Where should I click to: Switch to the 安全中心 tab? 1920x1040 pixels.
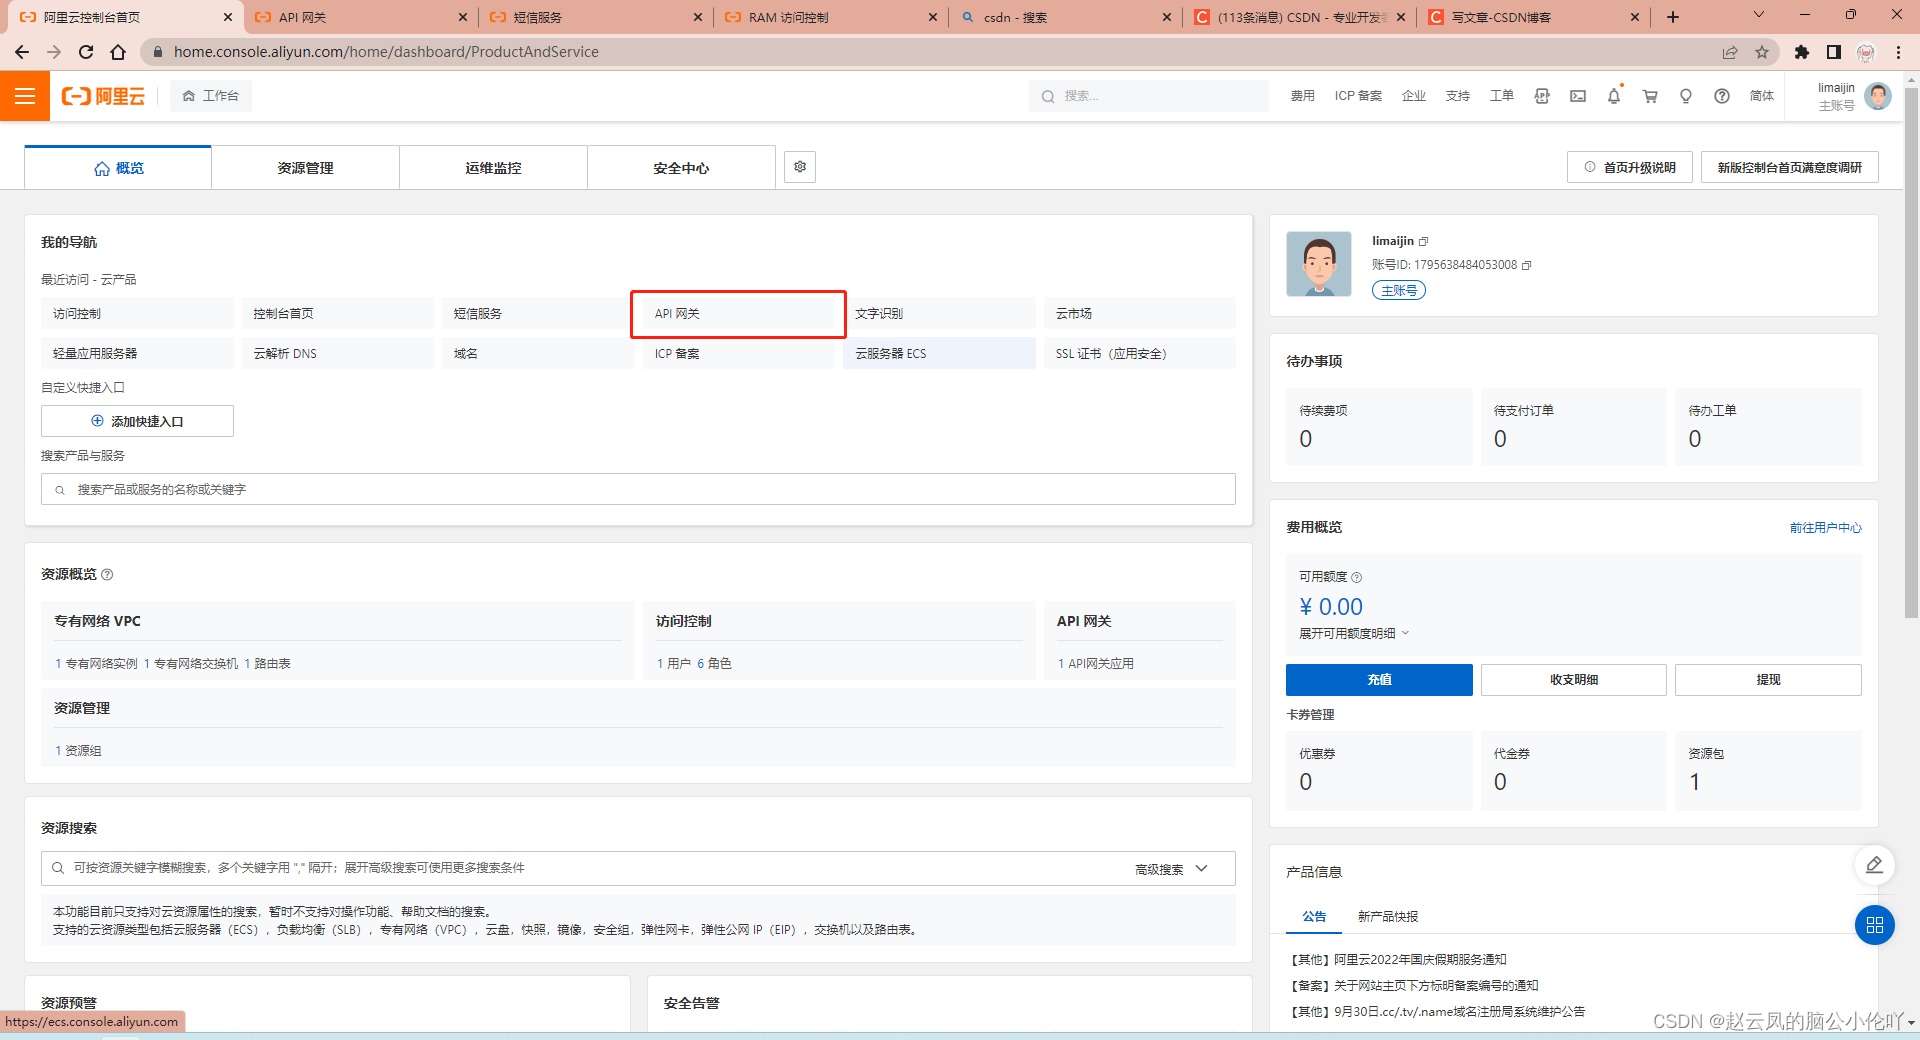(681, 168)
